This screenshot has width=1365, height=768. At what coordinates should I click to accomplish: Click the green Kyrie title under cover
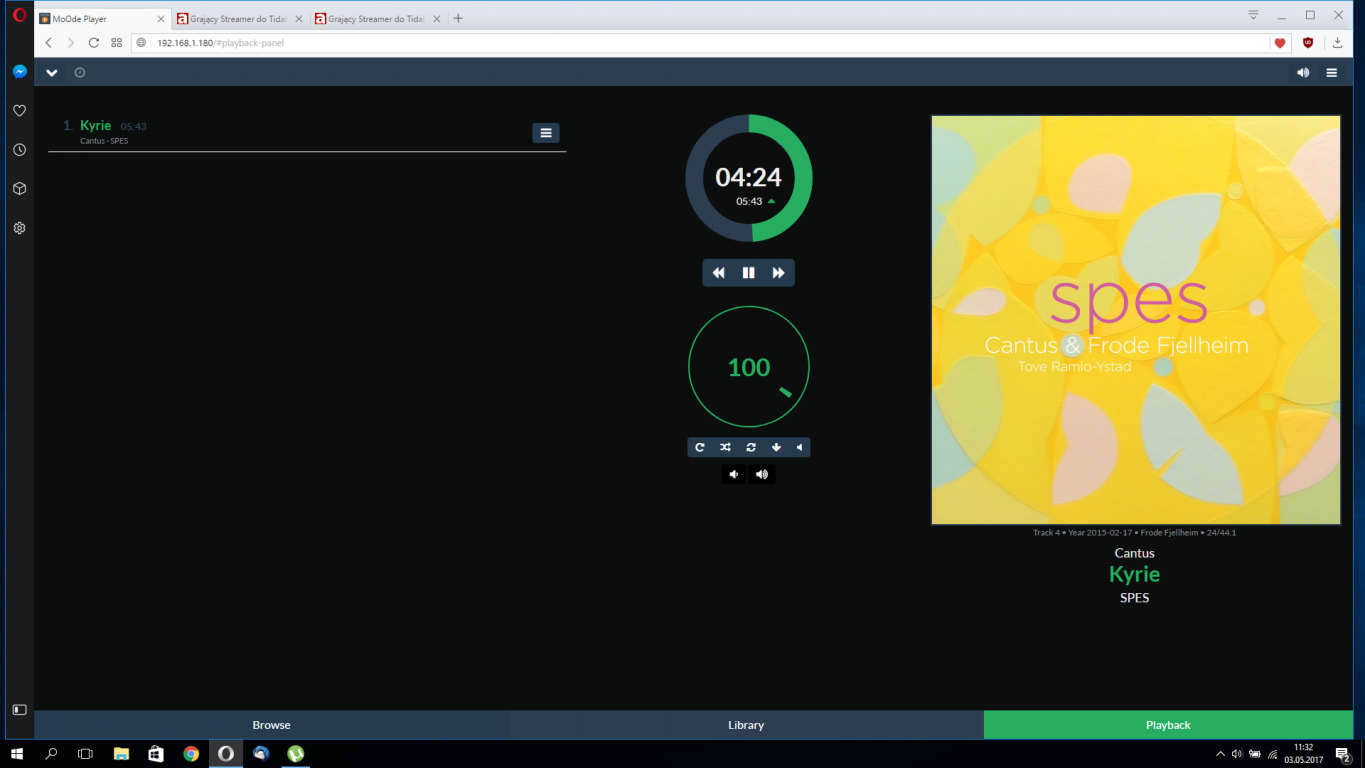tap(1134, 574)
